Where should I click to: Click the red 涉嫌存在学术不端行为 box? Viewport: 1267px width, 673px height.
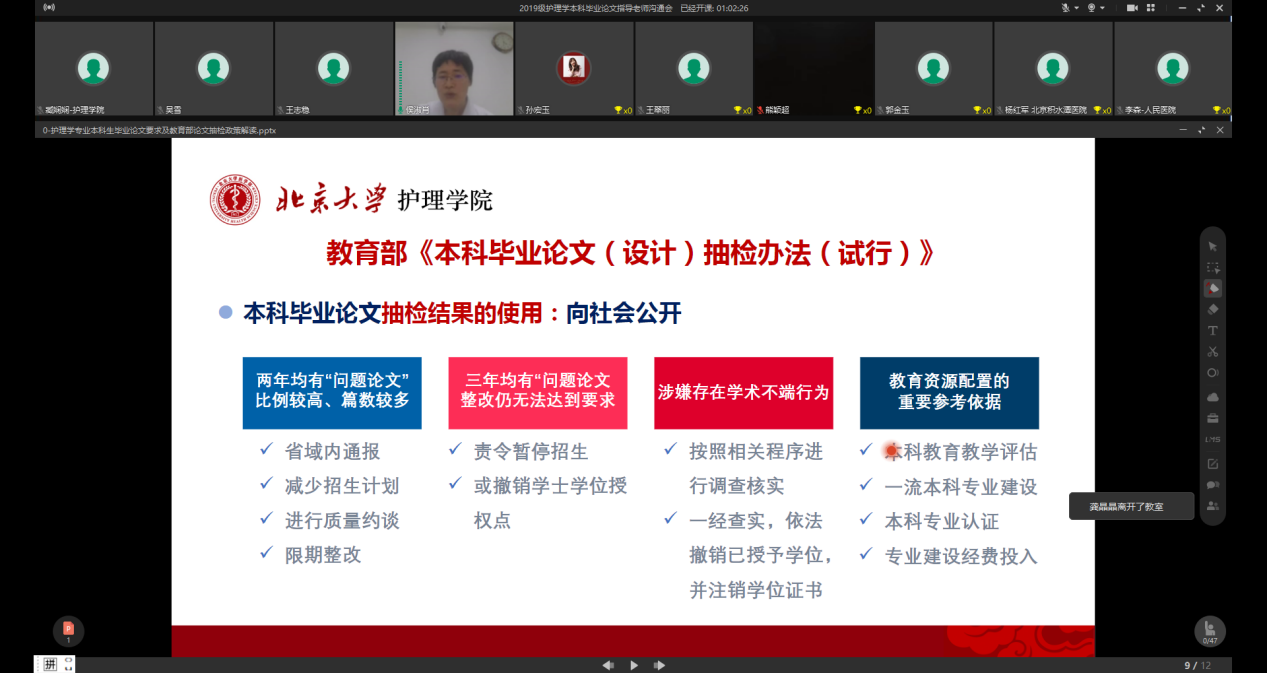coord(744,393)
